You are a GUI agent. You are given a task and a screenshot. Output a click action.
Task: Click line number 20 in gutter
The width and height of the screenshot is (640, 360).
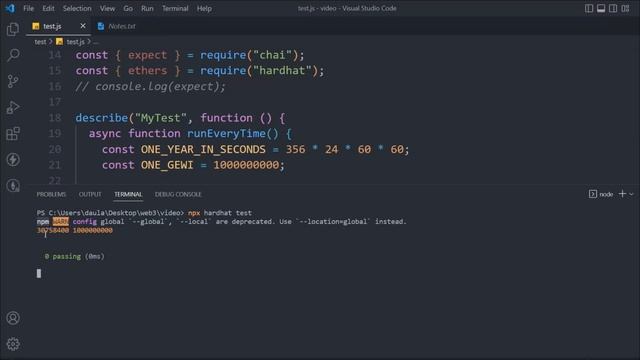[x=55, y=149]
